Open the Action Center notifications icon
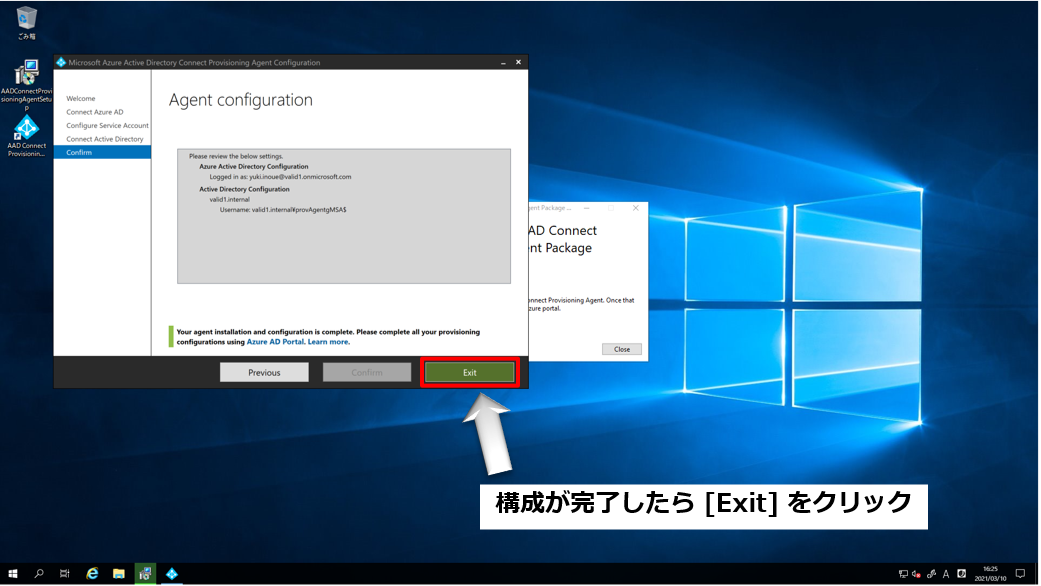Viewport: 1041px width, 586px height. pyautogui.click(x=1020, y=574)
